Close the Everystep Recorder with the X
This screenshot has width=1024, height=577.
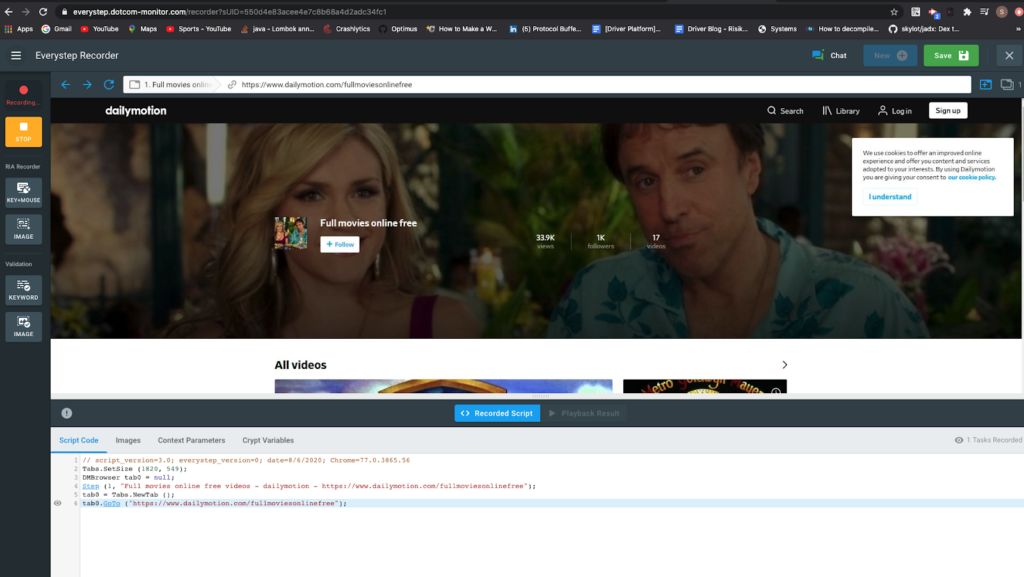(1009, 55)
